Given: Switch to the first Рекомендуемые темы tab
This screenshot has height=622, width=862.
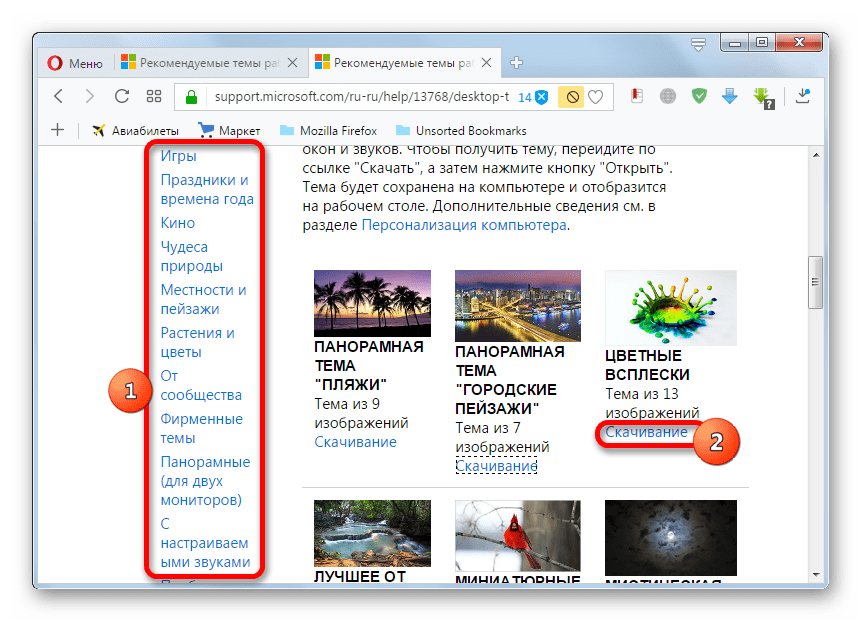Looking at the screenshot, I should coord(208,63).
